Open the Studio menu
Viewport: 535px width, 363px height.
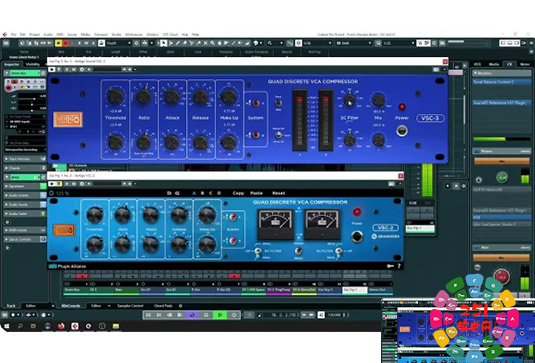(116, 34)
